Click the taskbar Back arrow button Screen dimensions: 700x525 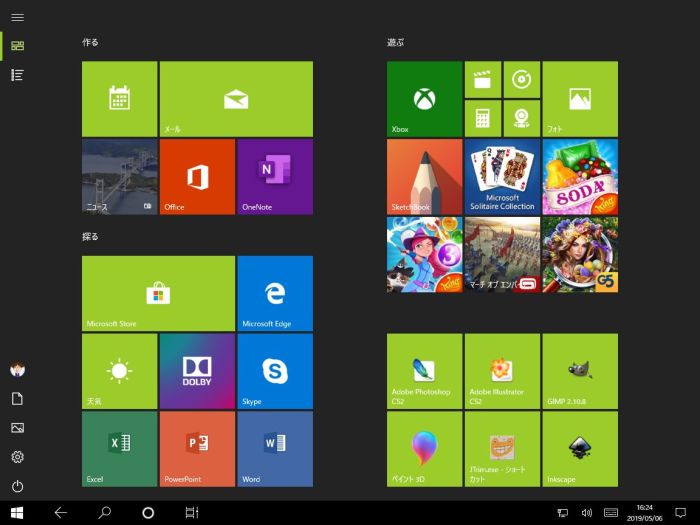tap(60, 512)
